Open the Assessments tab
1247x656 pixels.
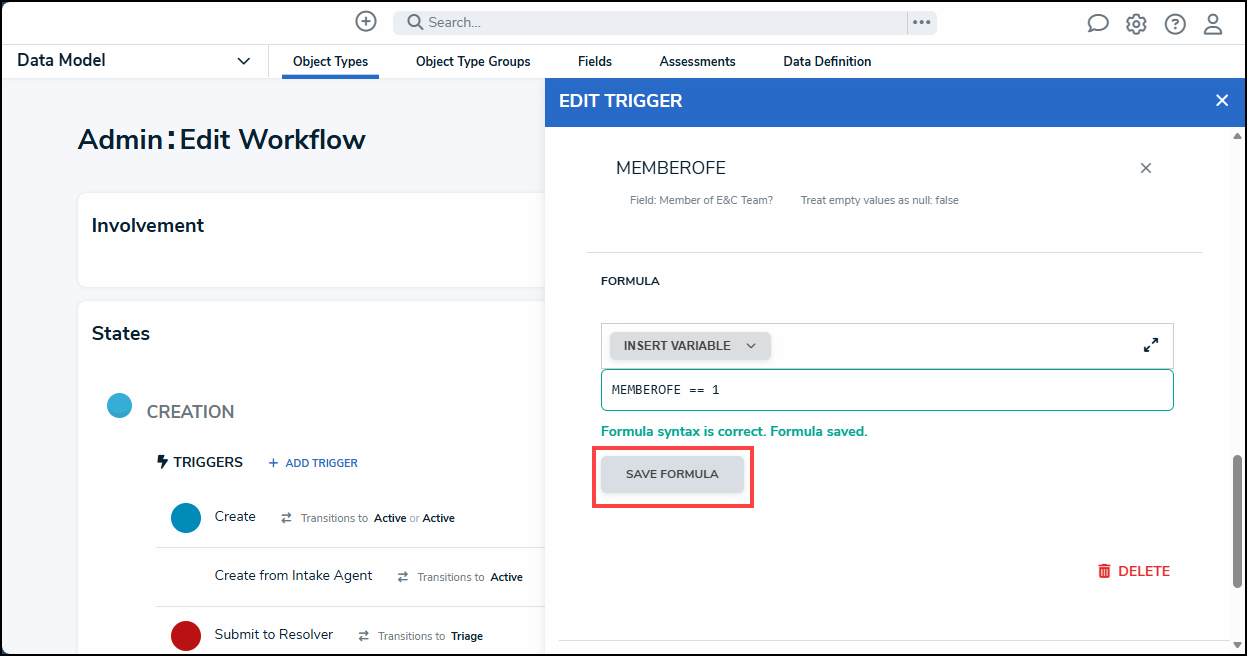[698, 62]
